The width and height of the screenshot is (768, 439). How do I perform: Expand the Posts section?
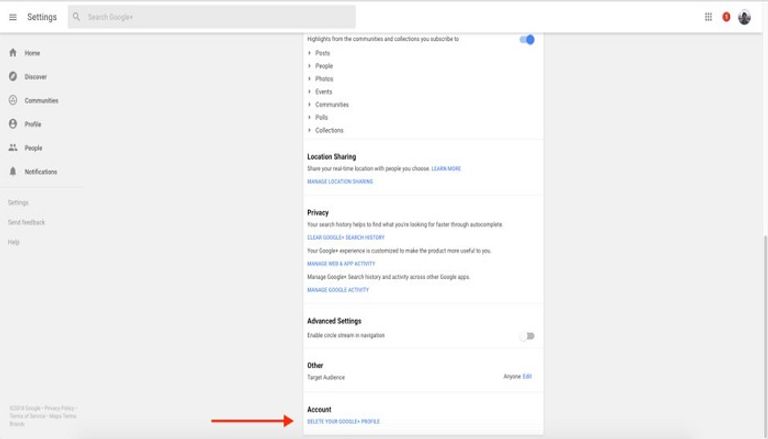pos(310,53)
